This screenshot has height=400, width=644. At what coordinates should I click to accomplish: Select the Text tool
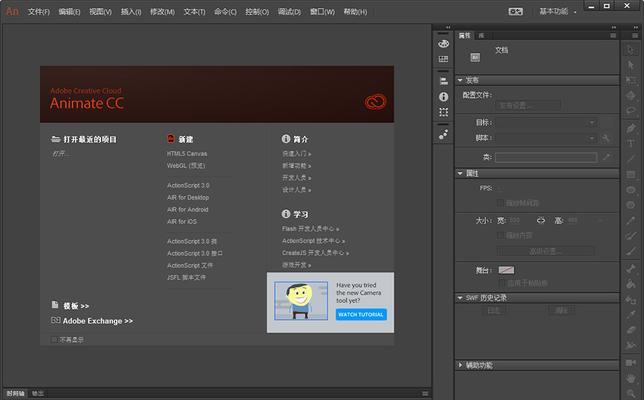[631, 144]
